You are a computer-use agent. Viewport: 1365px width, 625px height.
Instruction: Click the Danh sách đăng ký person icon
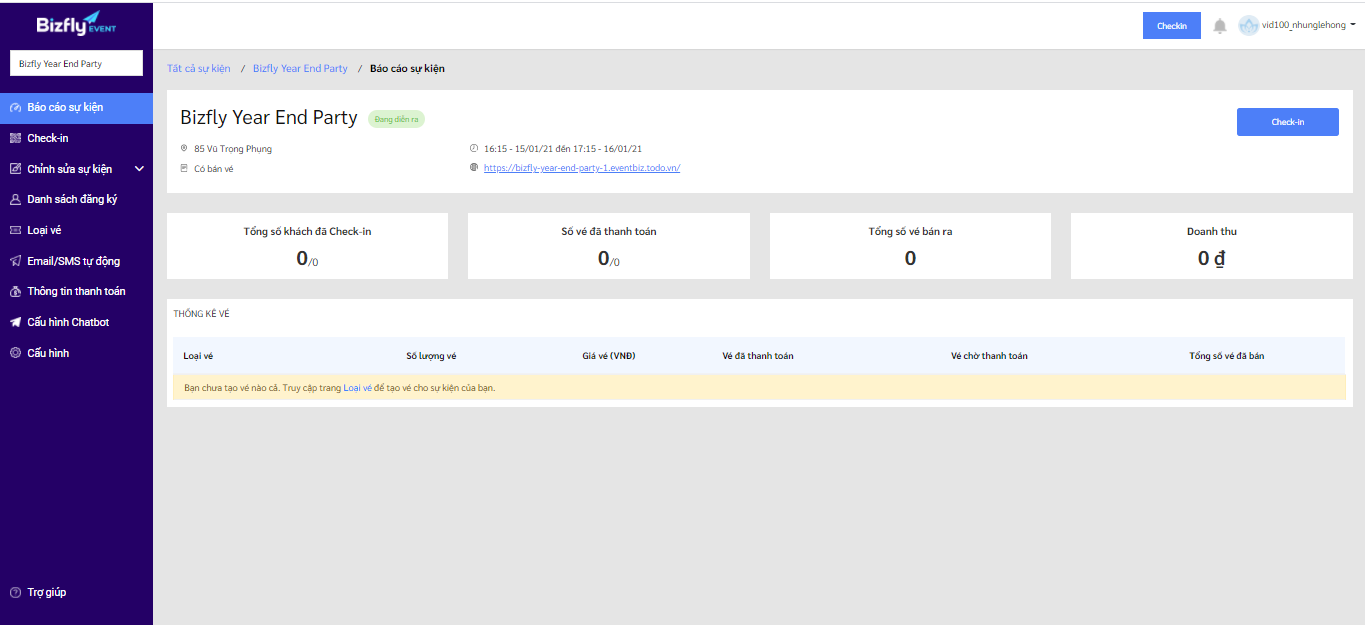coord(15,199)
